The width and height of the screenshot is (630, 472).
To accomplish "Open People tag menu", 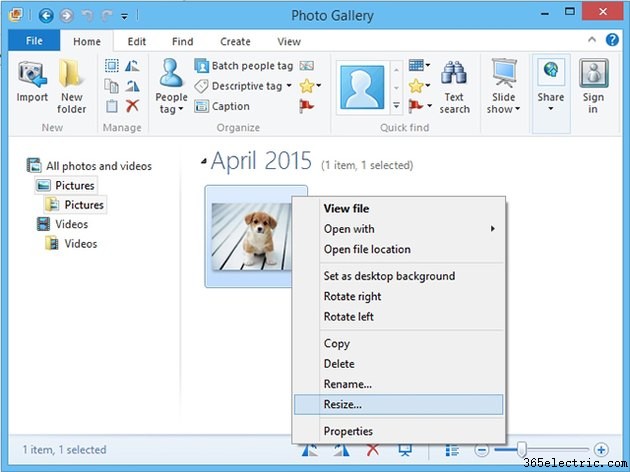I will pyautogui.click(x=171, y=86).
